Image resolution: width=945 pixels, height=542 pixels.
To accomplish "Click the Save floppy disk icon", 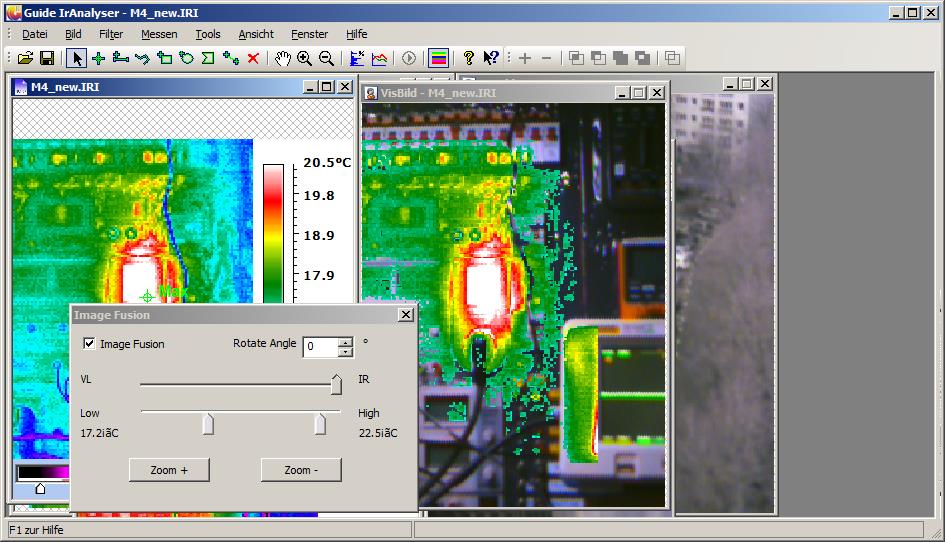I will [46, 58].
